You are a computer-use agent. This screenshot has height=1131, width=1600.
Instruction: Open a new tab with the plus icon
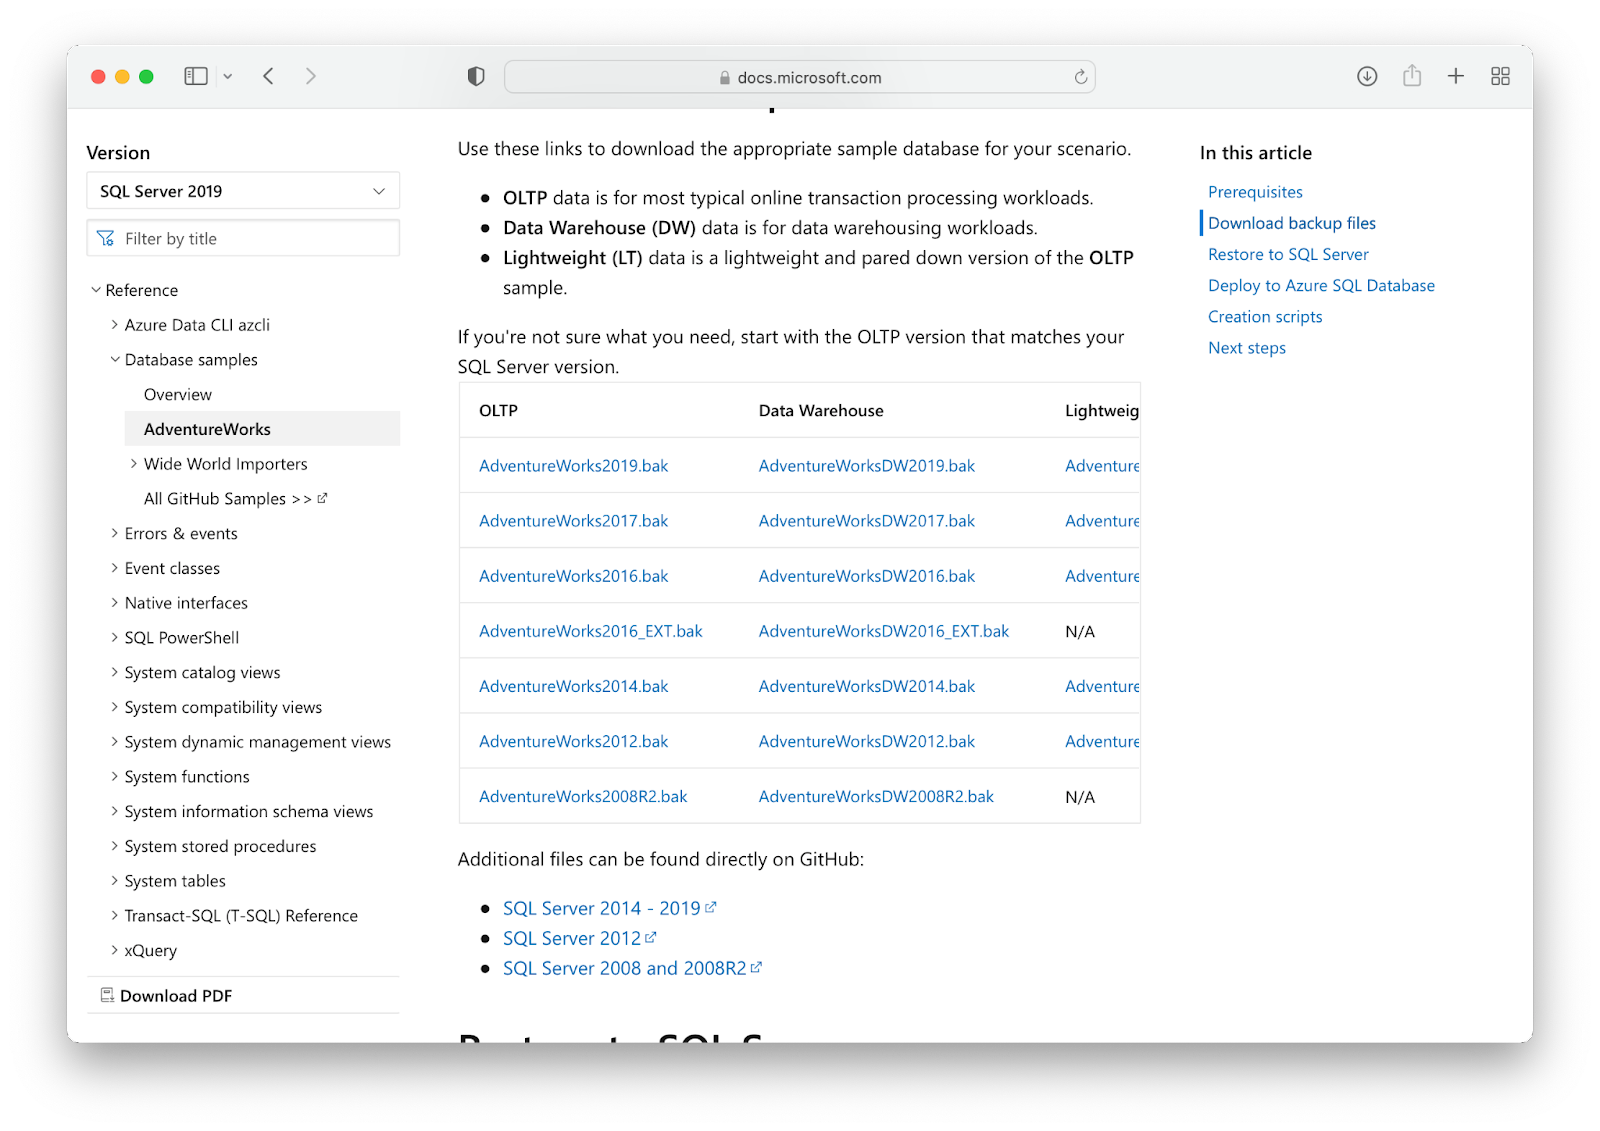[1456, 75]
